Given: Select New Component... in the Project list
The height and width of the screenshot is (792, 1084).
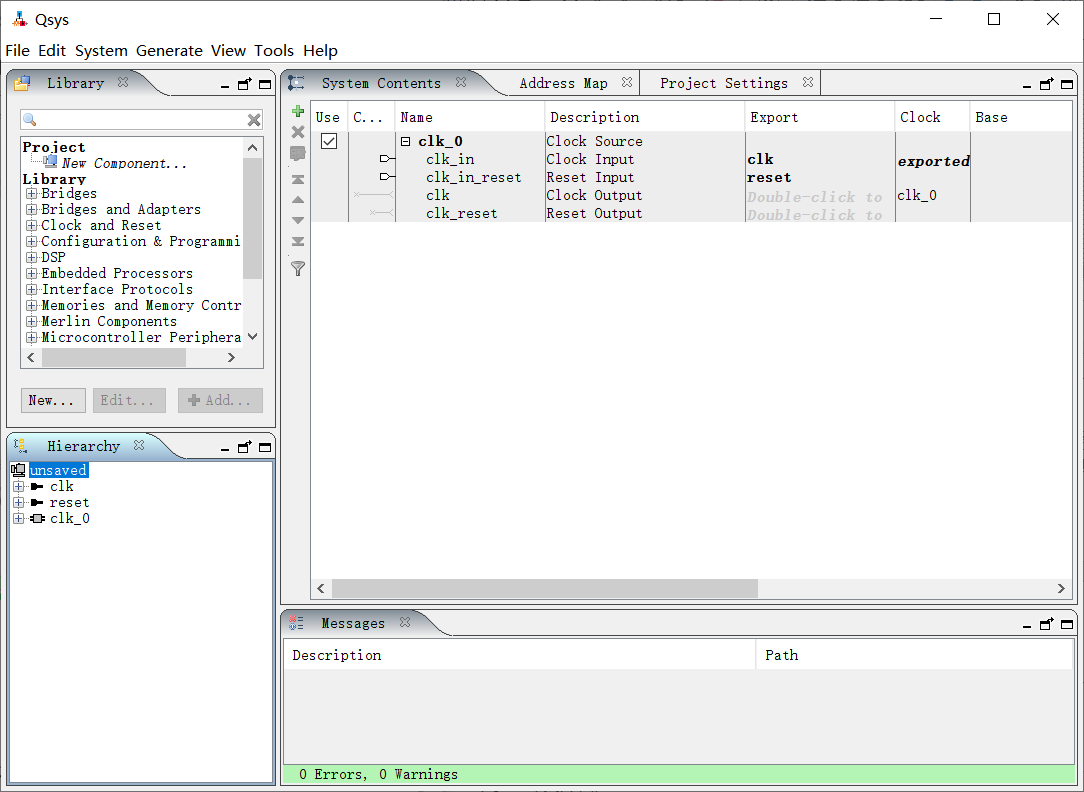Looking at the screenshot, I should tap(123, 163).
